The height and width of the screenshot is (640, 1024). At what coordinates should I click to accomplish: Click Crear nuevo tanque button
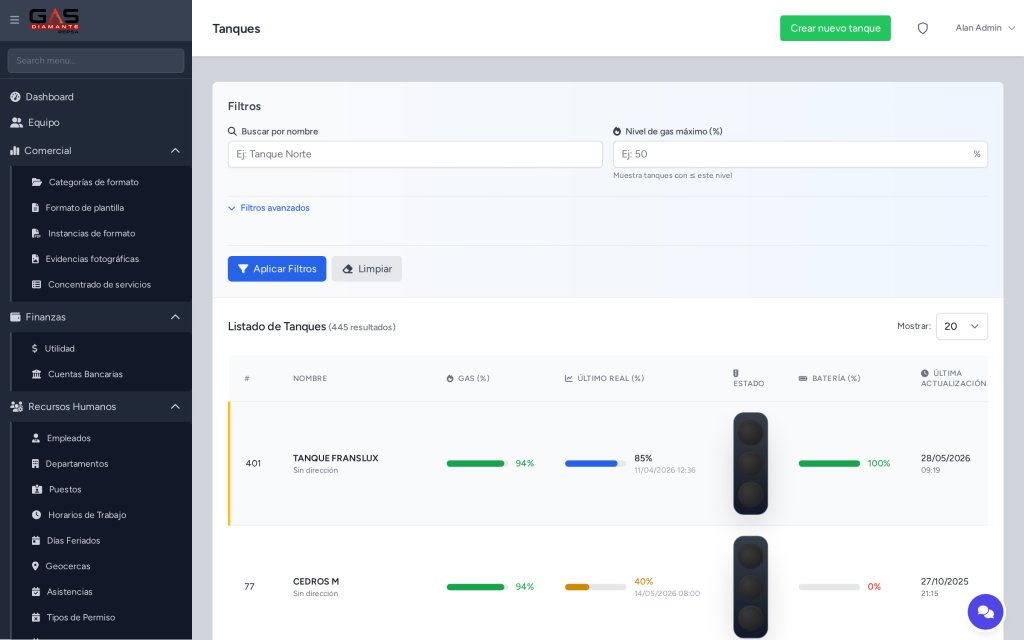[x=835, y=28]
